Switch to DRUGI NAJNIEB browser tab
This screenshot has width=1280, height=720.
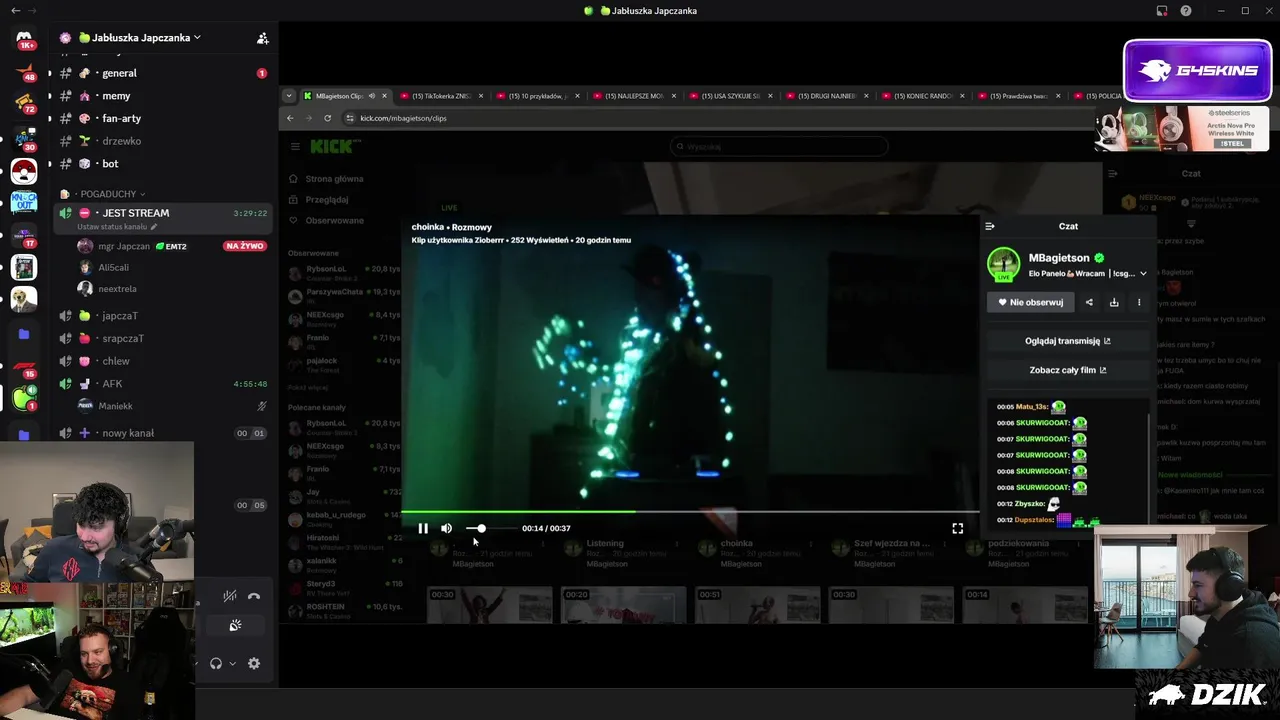pyautogui.click(x=826, y=96)
